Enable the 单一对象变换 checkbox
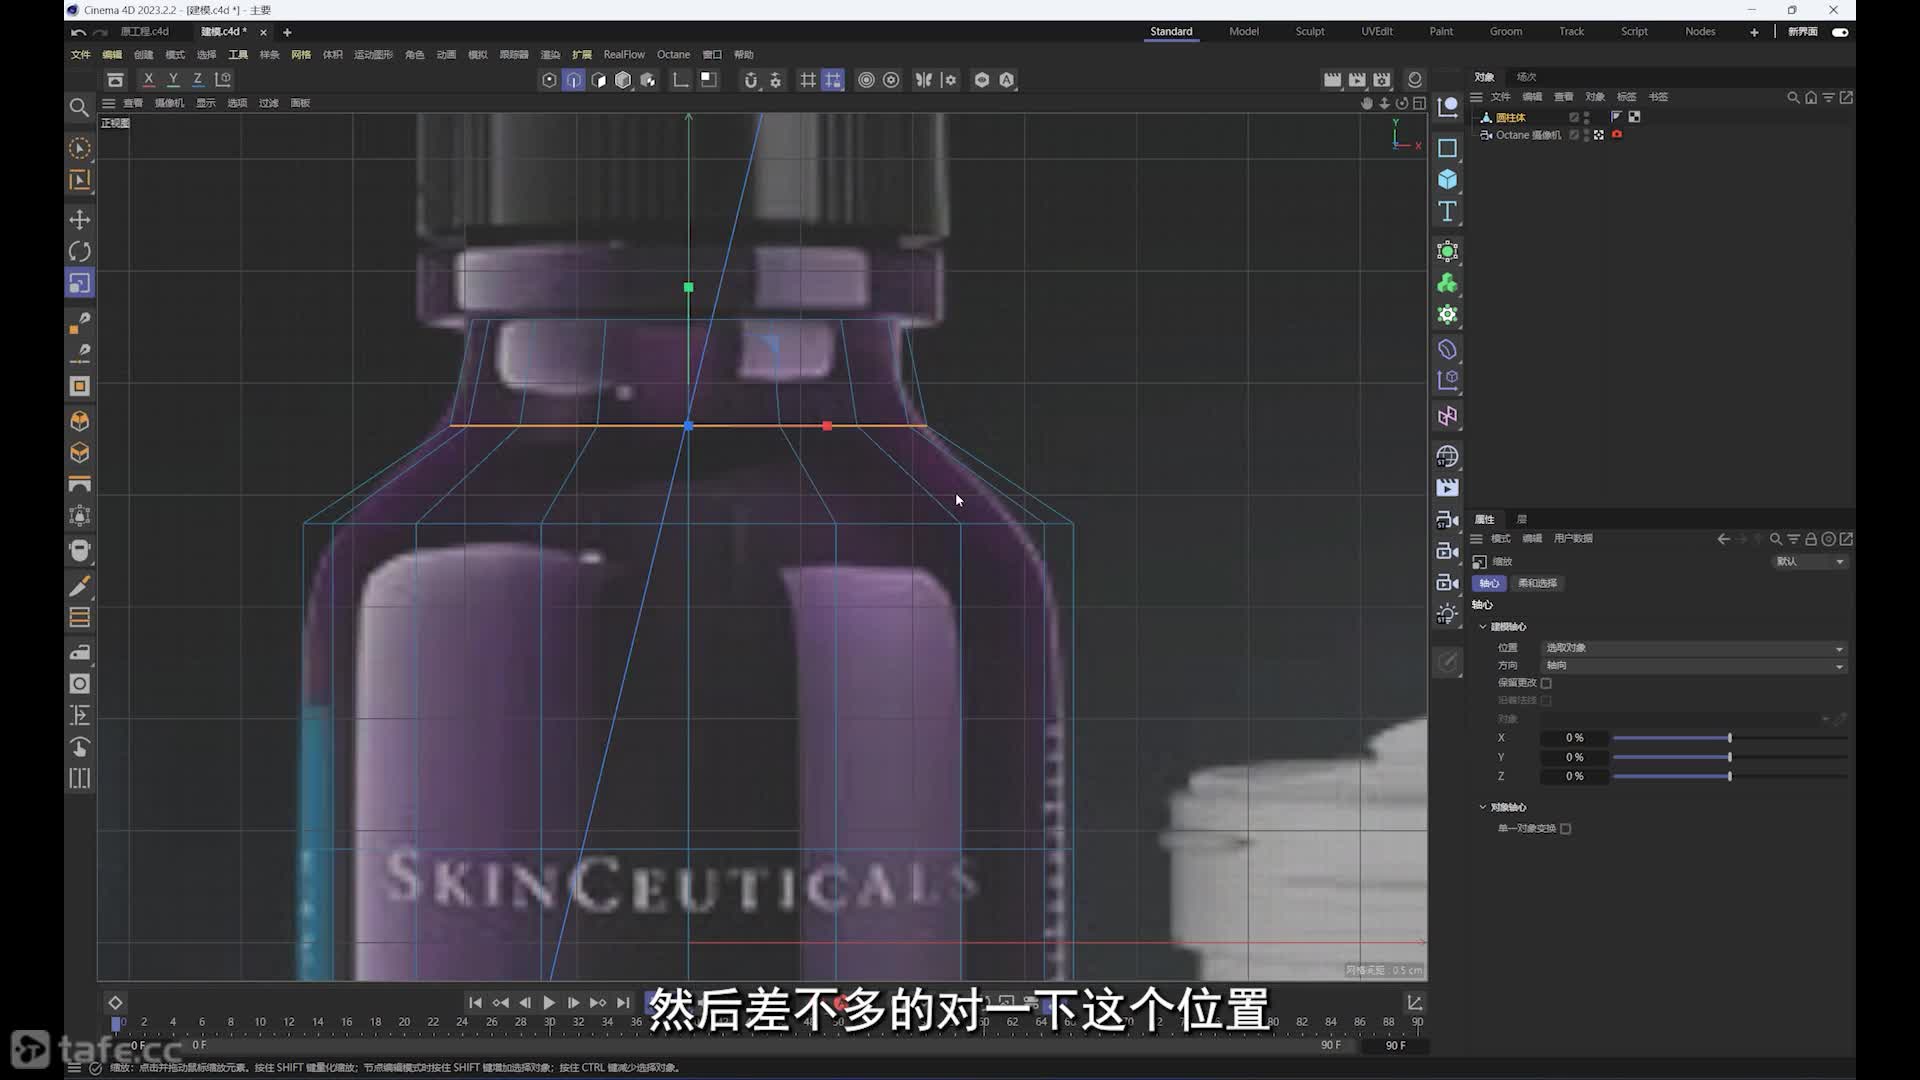This screenshot has width=1920, height=1080. tap(1566, 828)
